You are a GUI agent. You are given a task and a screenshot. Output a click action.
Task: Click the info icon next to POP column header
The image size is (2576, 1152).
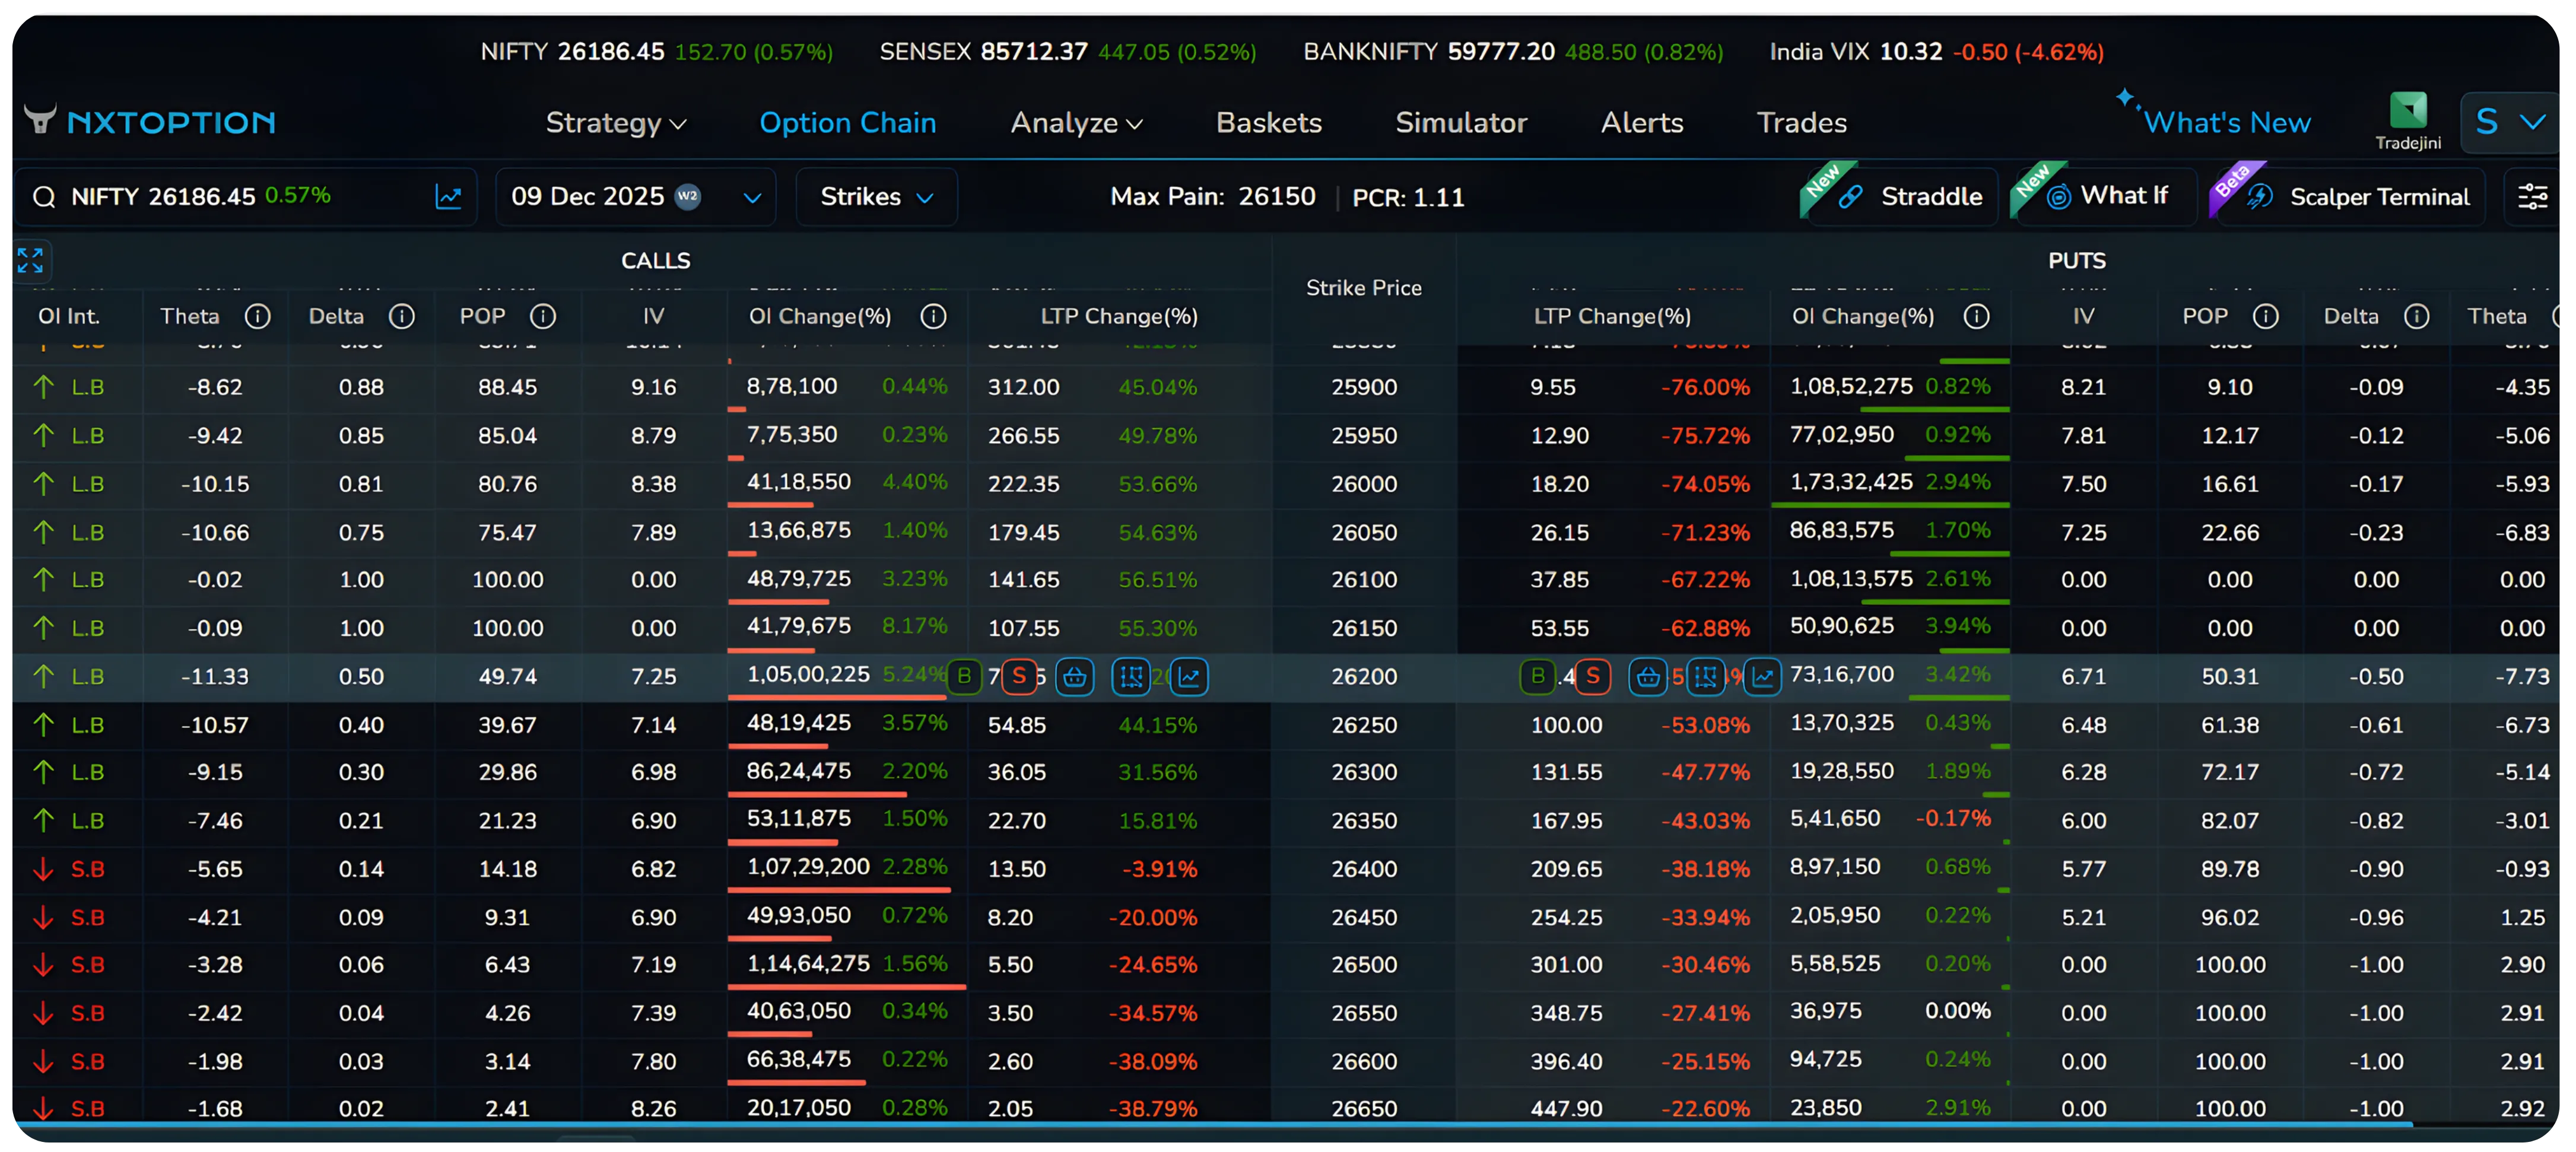pyautogui.click(x=543, y=316)
